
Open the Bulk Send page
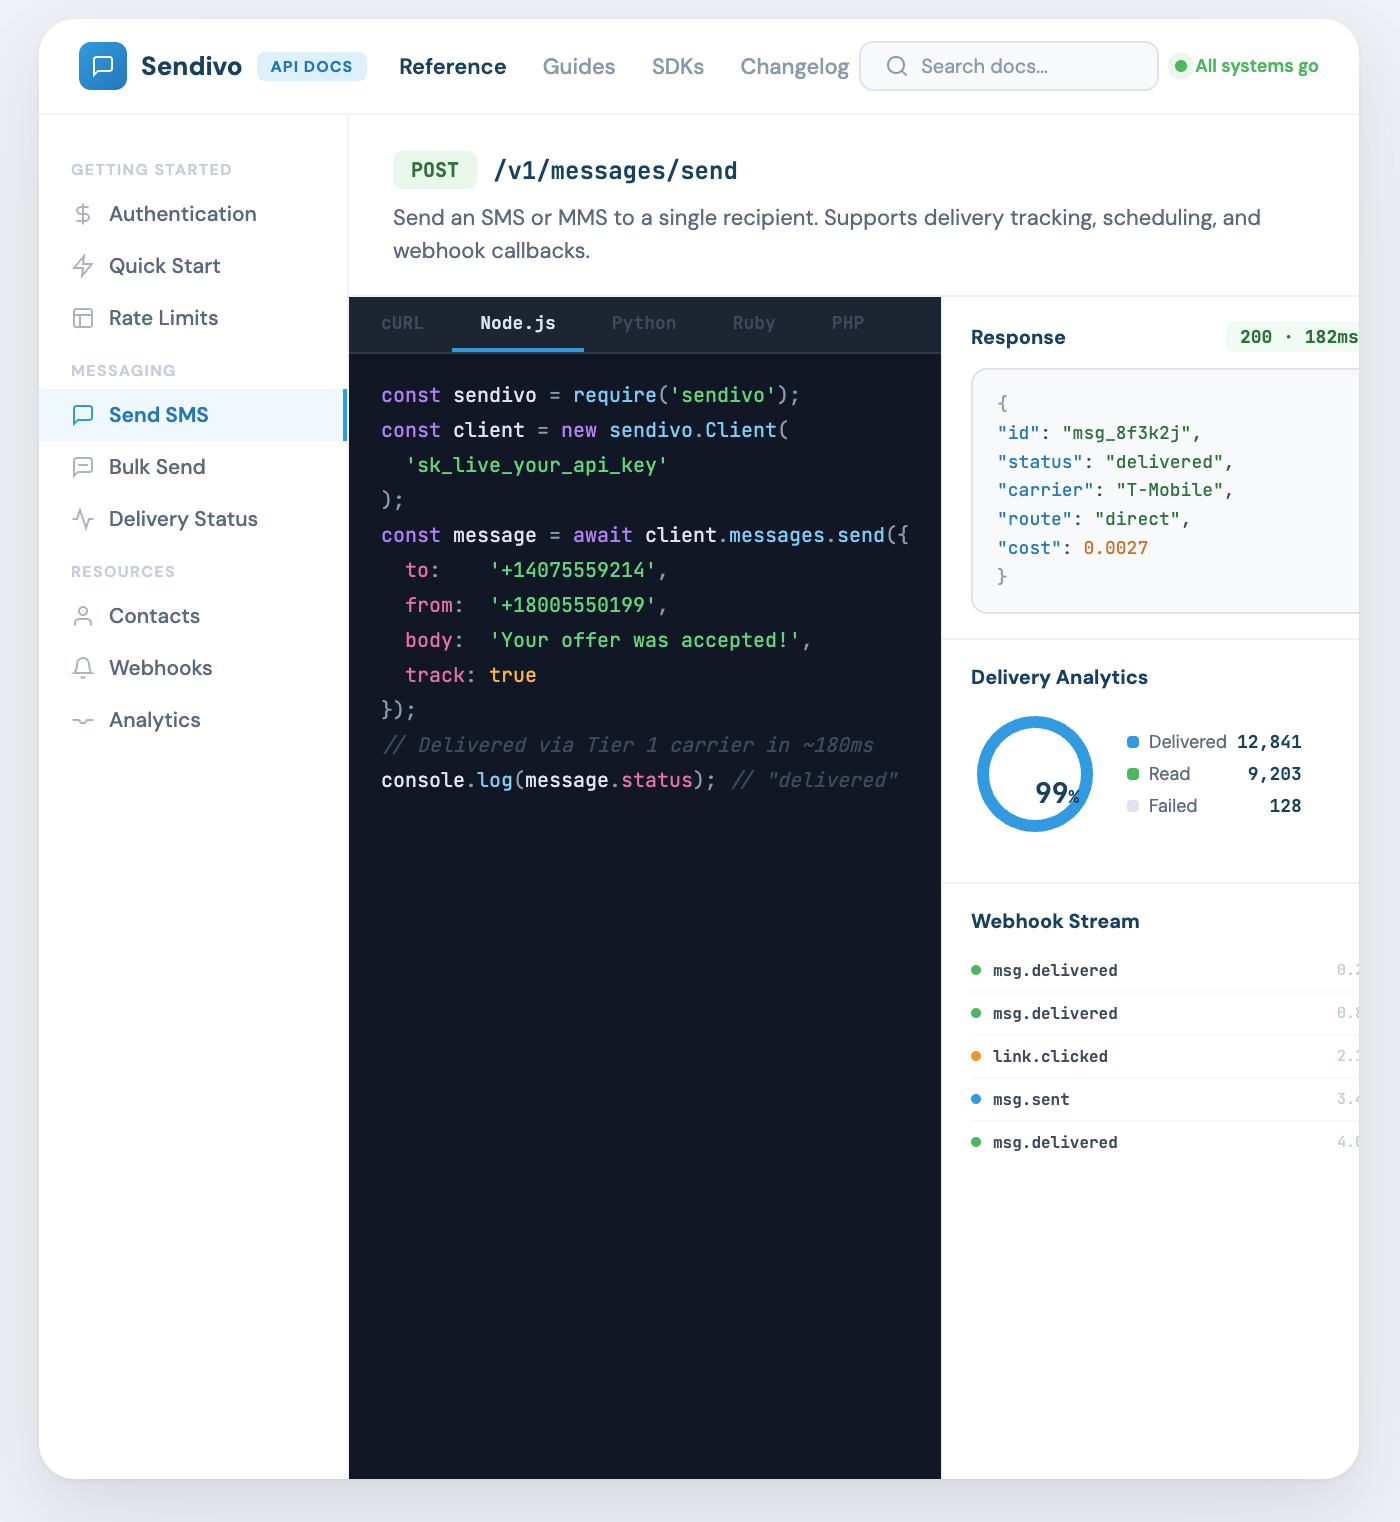pos(156,466)
